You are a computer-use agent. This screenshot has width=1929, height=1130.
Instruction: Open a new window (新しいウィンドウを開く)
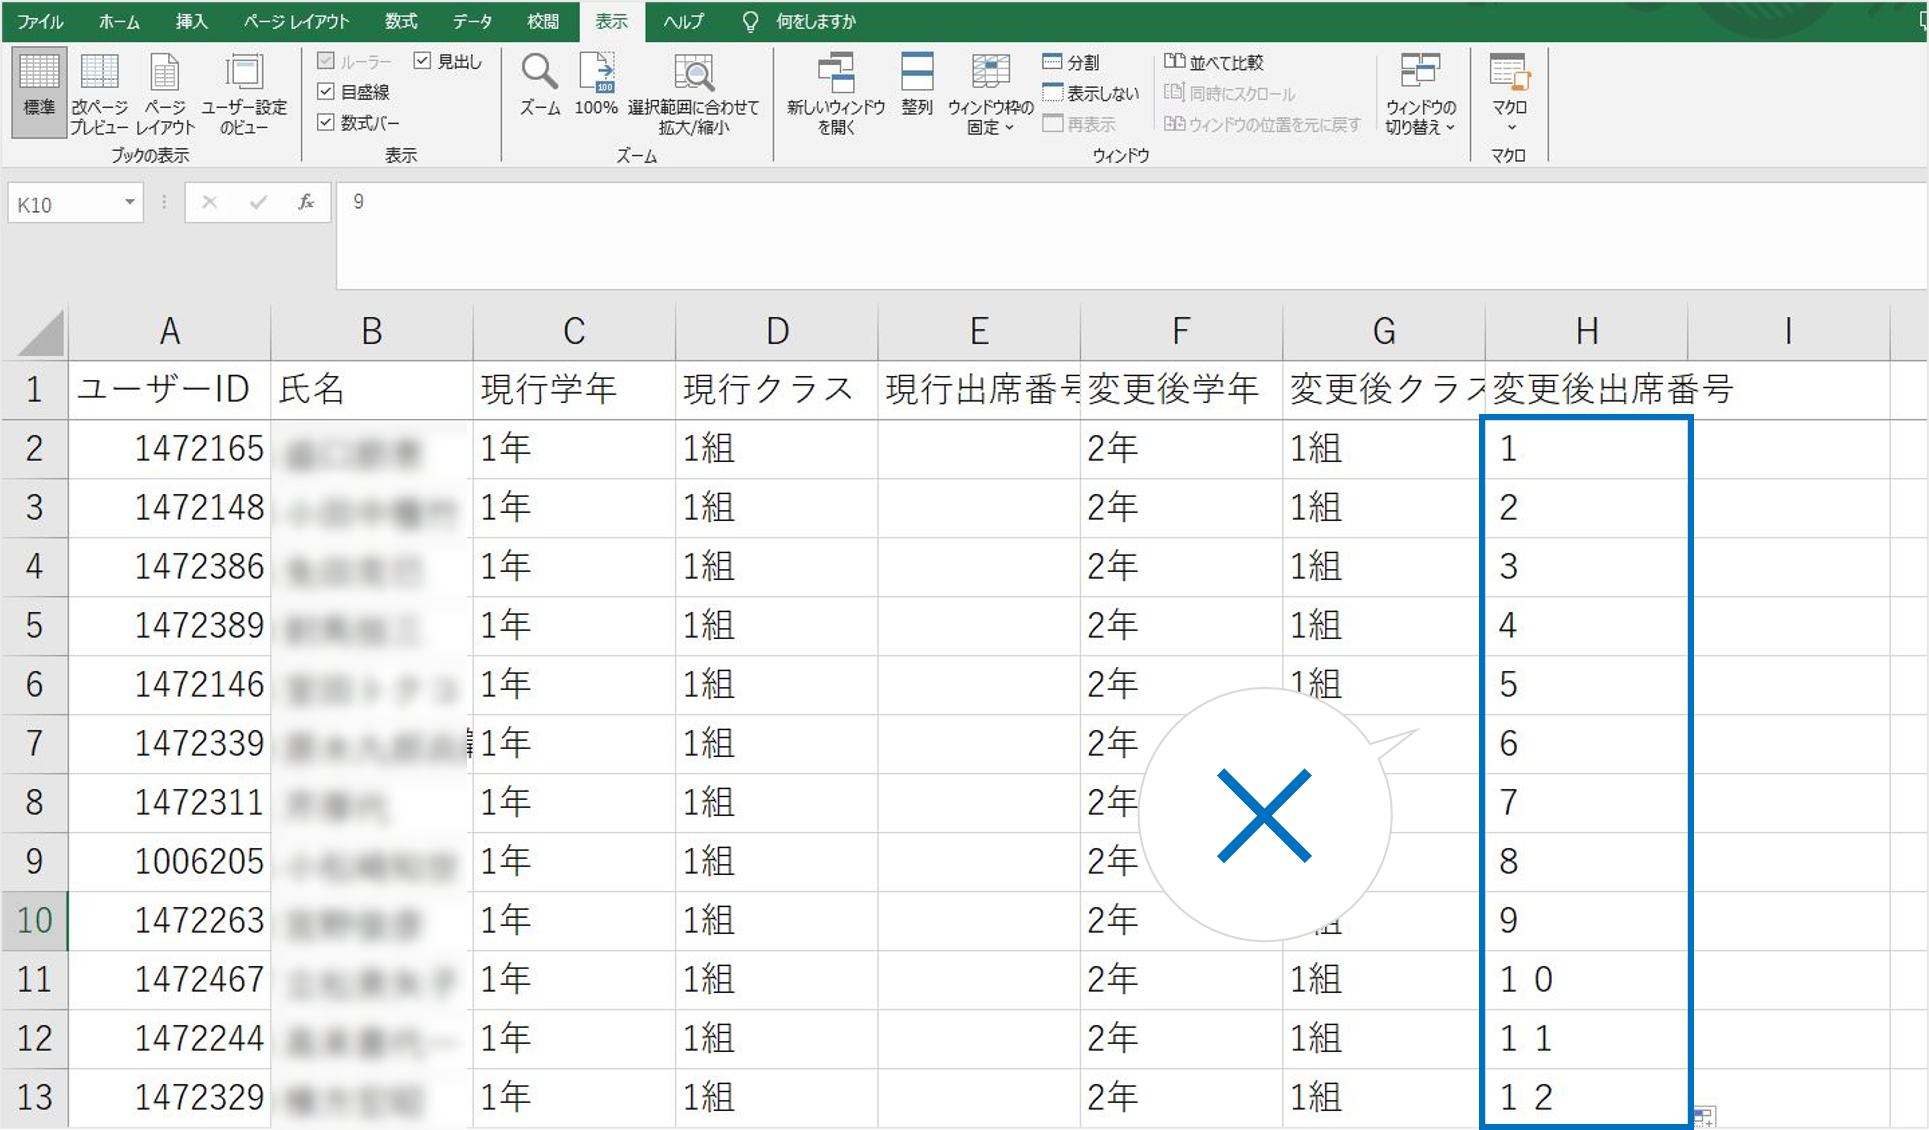835,73
